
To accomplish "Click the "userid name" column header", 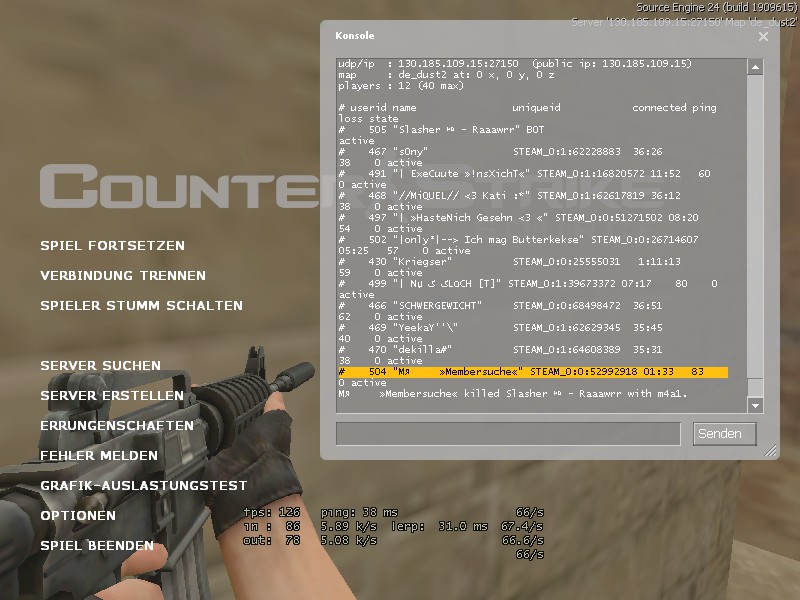I will pos(383,108).
